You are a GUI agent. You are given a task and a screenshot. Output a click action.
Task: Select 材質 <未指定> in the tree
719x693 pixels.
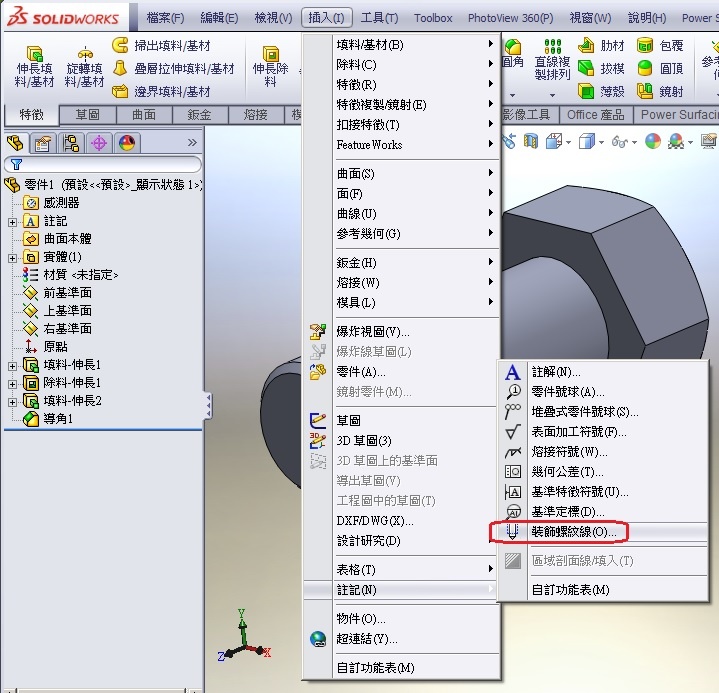81,275
